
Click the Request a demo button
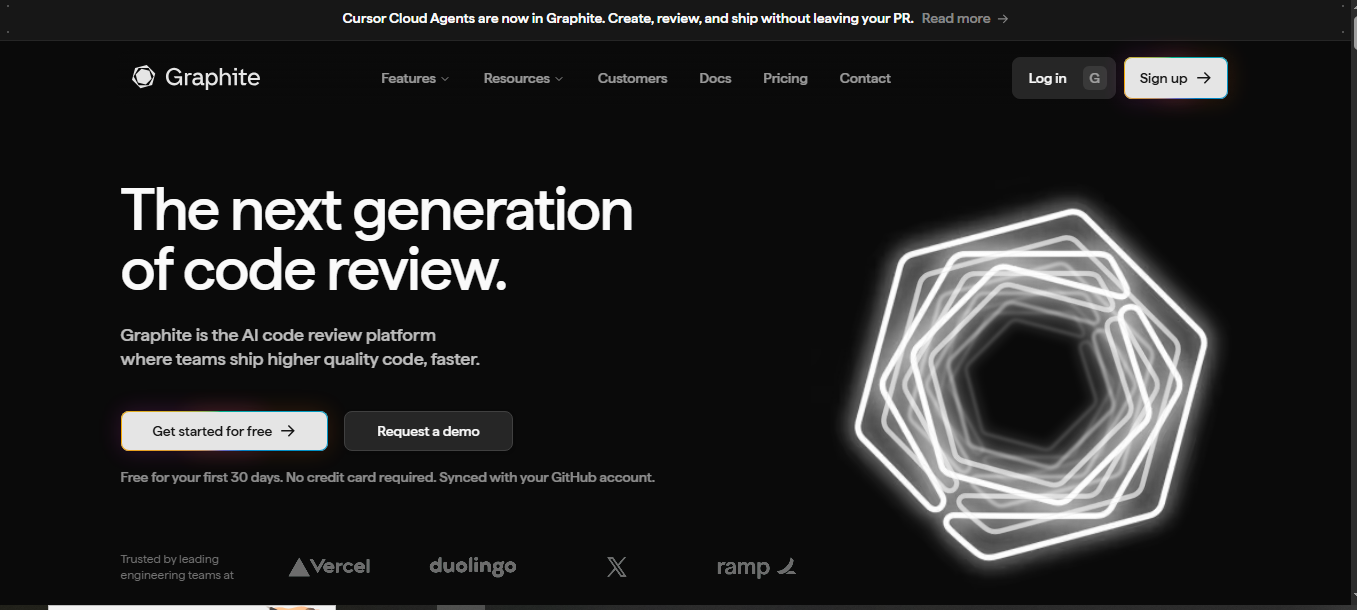pyautogui.click(x=428, y=431)
